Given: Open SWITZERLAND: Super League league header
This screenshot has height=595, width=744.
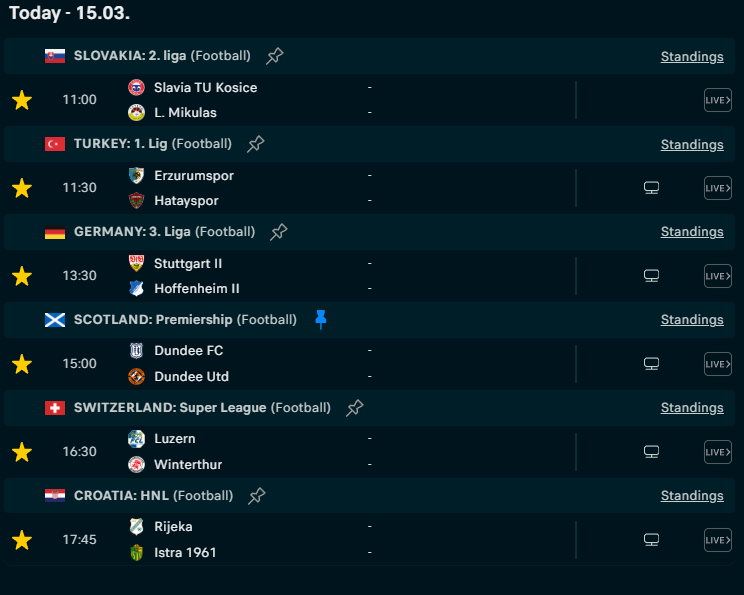Looking at the screenshot, I should point(170,408).
